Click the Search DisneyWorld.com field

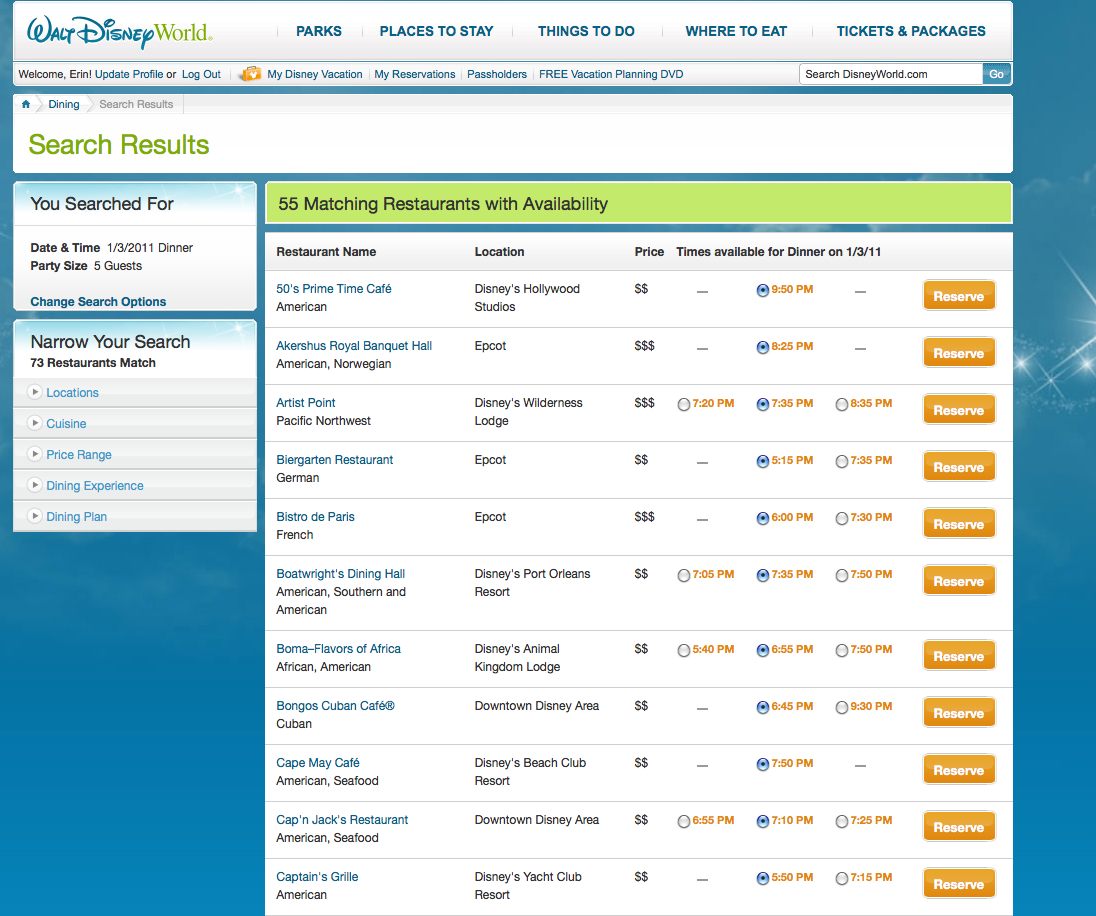pos(890,74)
